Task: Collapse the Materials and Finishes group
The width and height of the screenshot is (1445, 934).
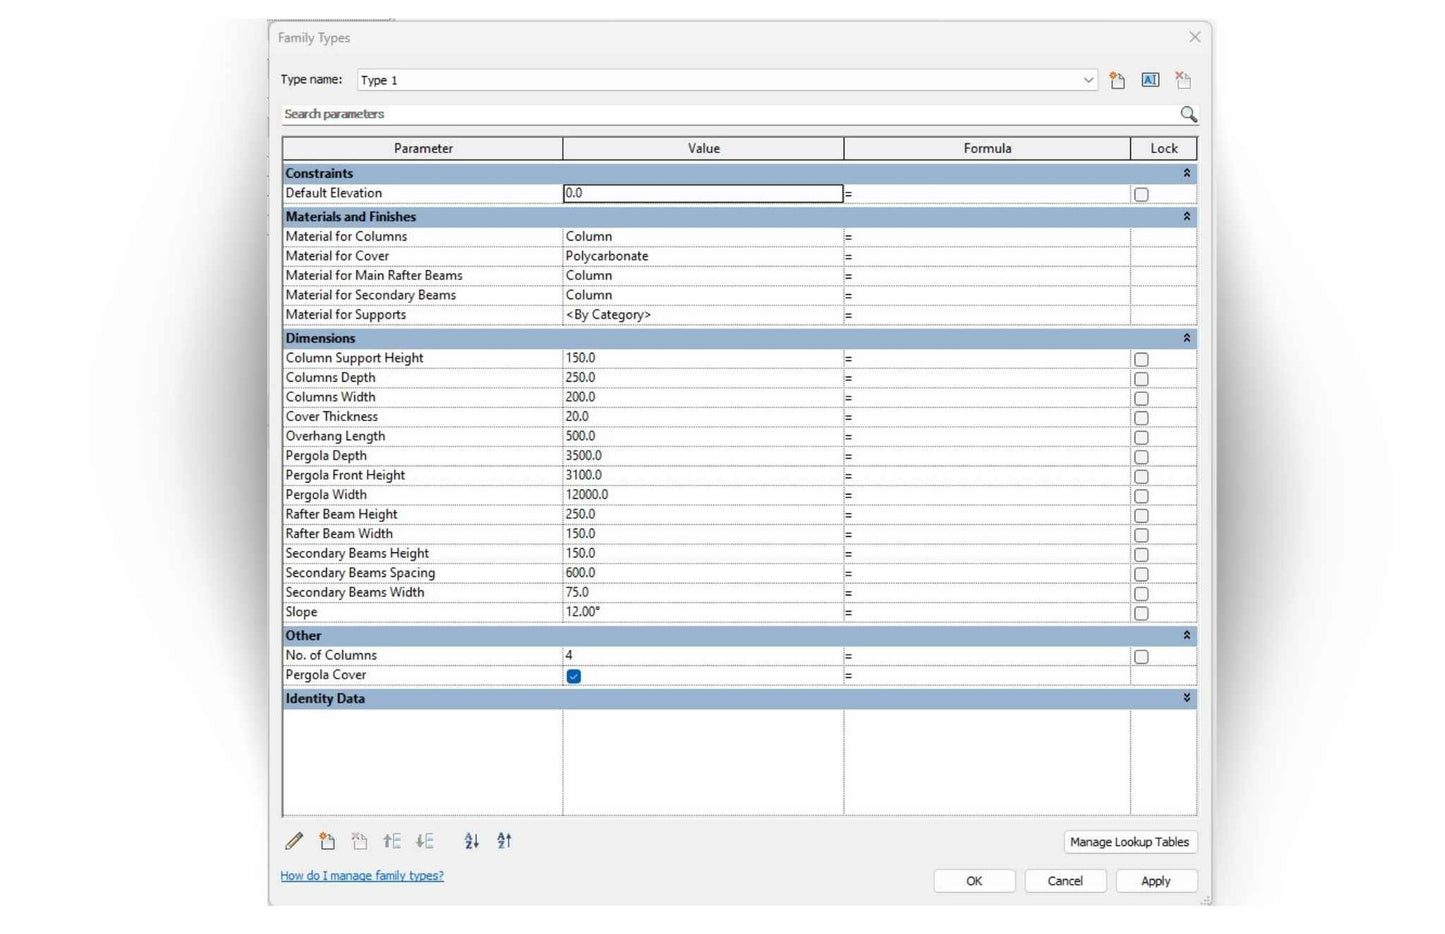Action: [1187, 216]
